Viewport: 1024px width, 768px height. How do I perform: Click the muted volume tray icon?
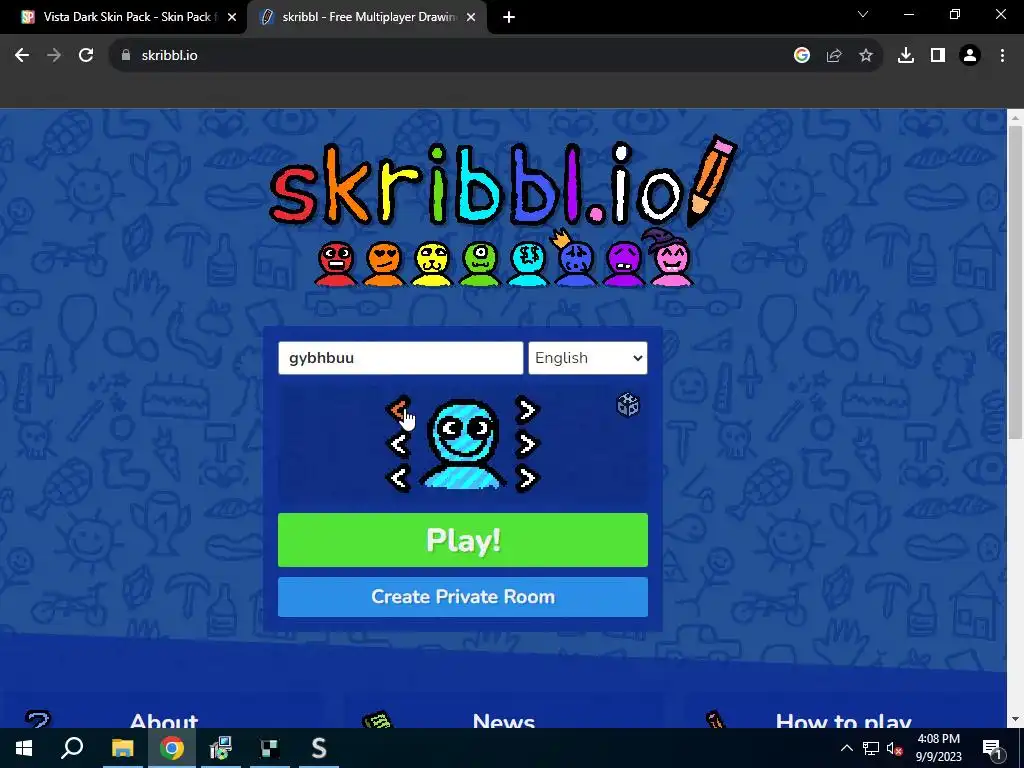pos(895,748)
